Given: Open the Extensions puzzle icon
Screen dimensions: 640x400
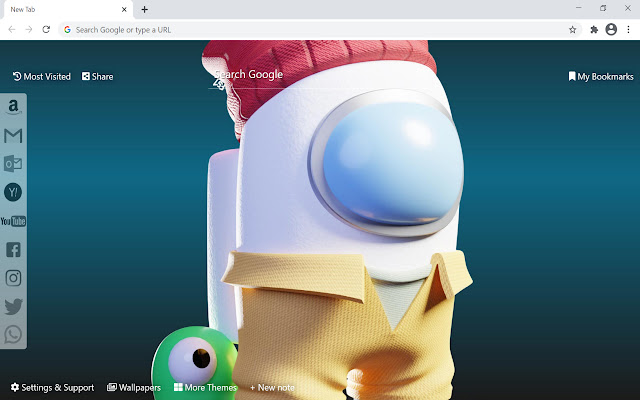Looking at the screenshot, I should click(x=594, y=29).
